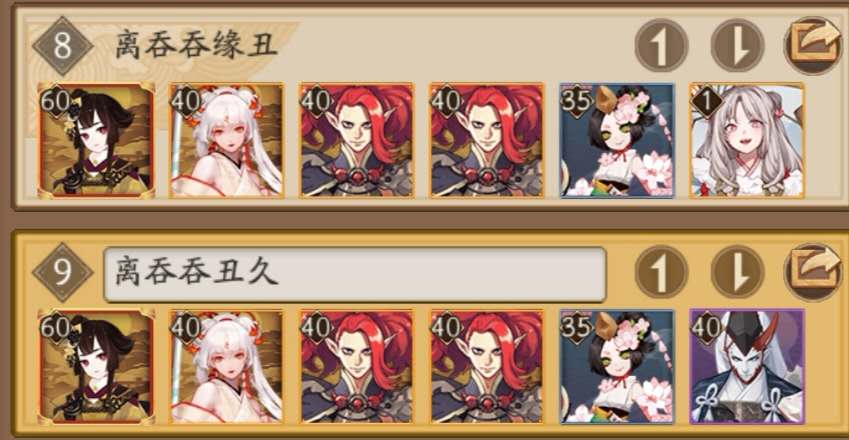
Task: Select team 8 number diamond badge
Action: click(x=62, y=45)
